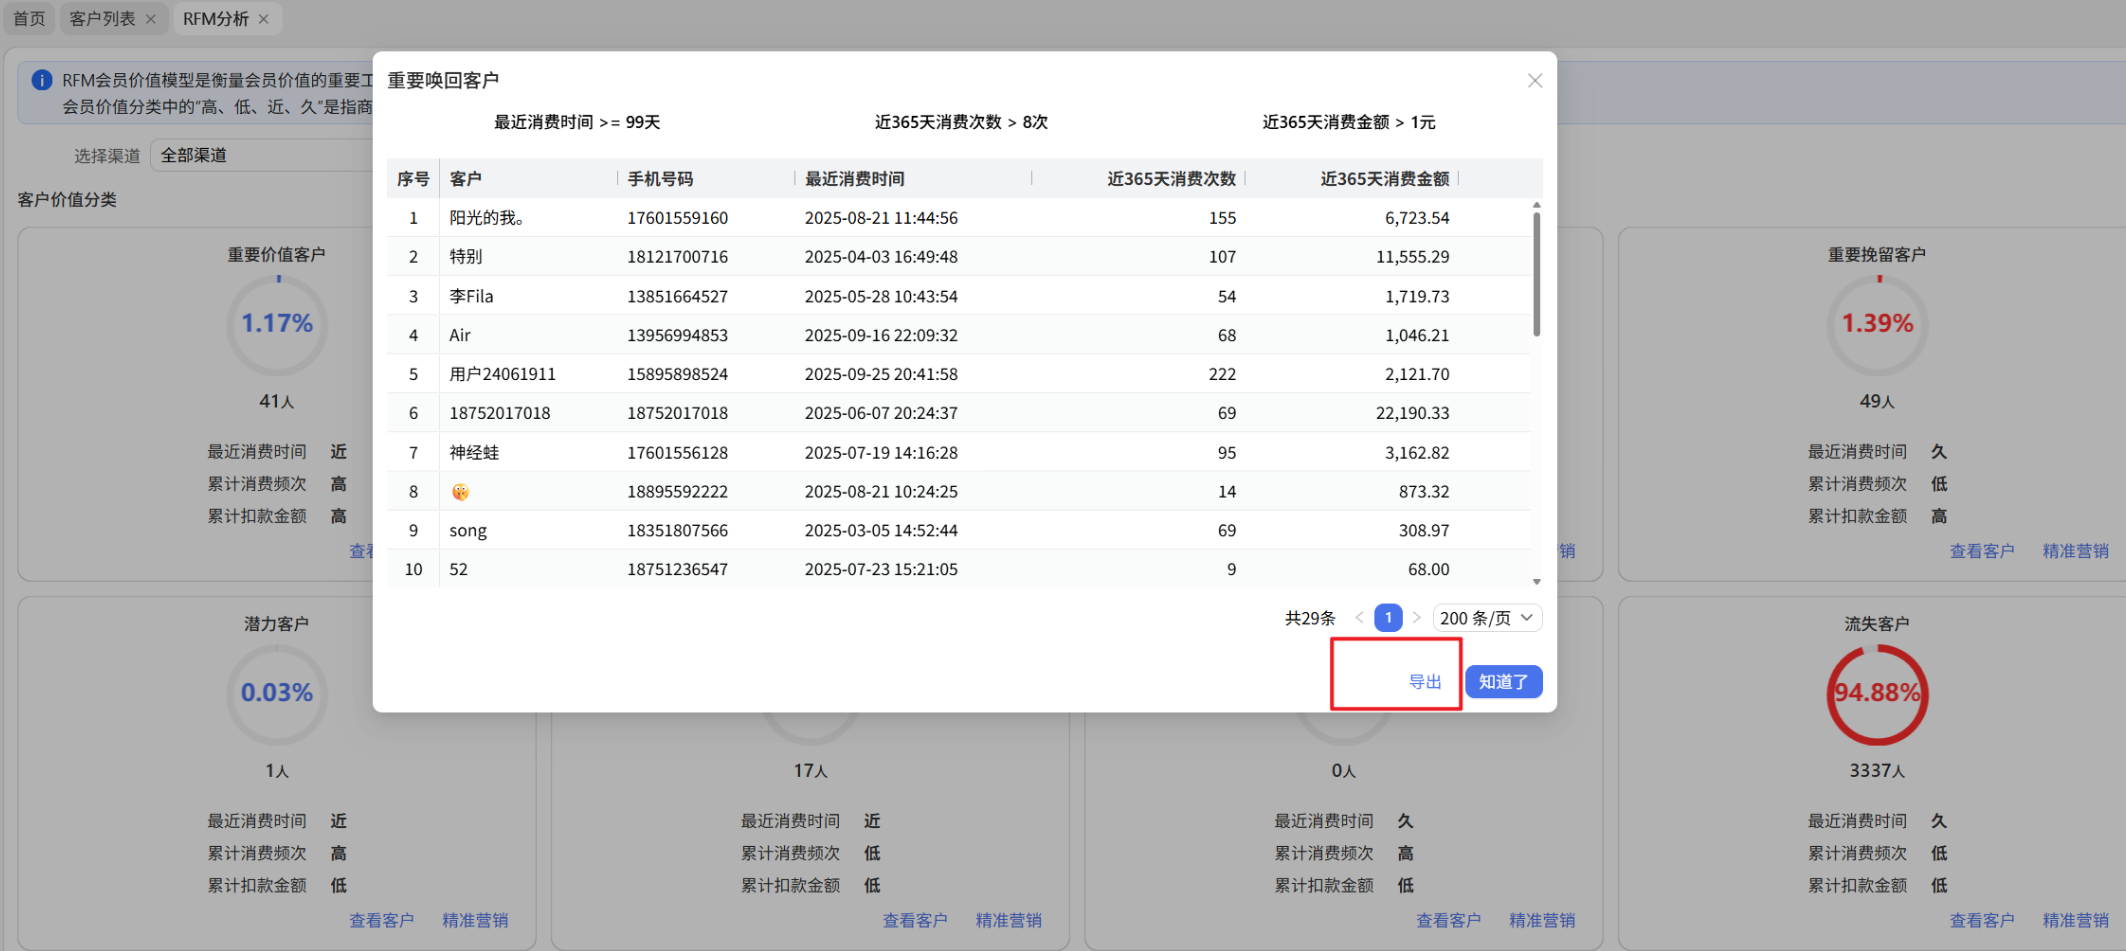Close the 重要唤回客户 dialog
This screenshot has width=2126, height=951.
point(1535,81)
